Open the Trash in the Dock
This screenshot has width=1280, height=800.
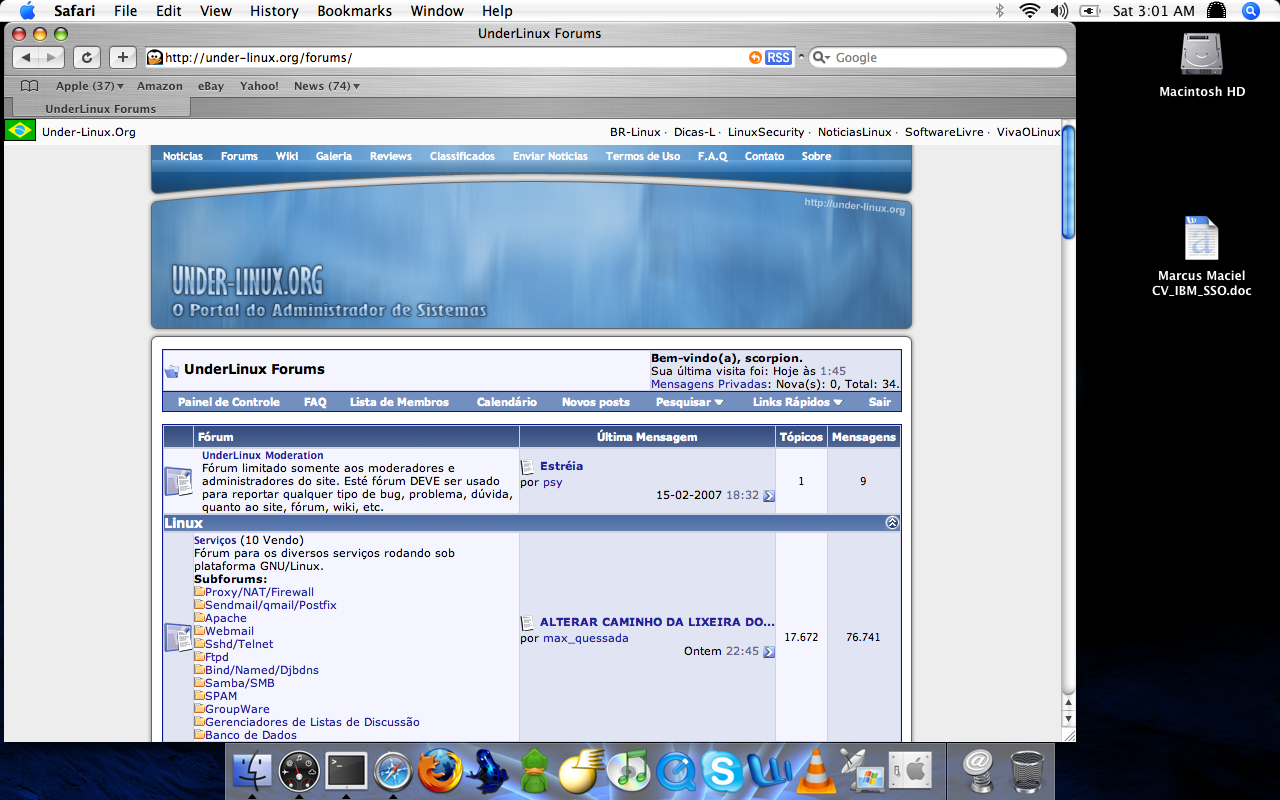(1028, 771)
